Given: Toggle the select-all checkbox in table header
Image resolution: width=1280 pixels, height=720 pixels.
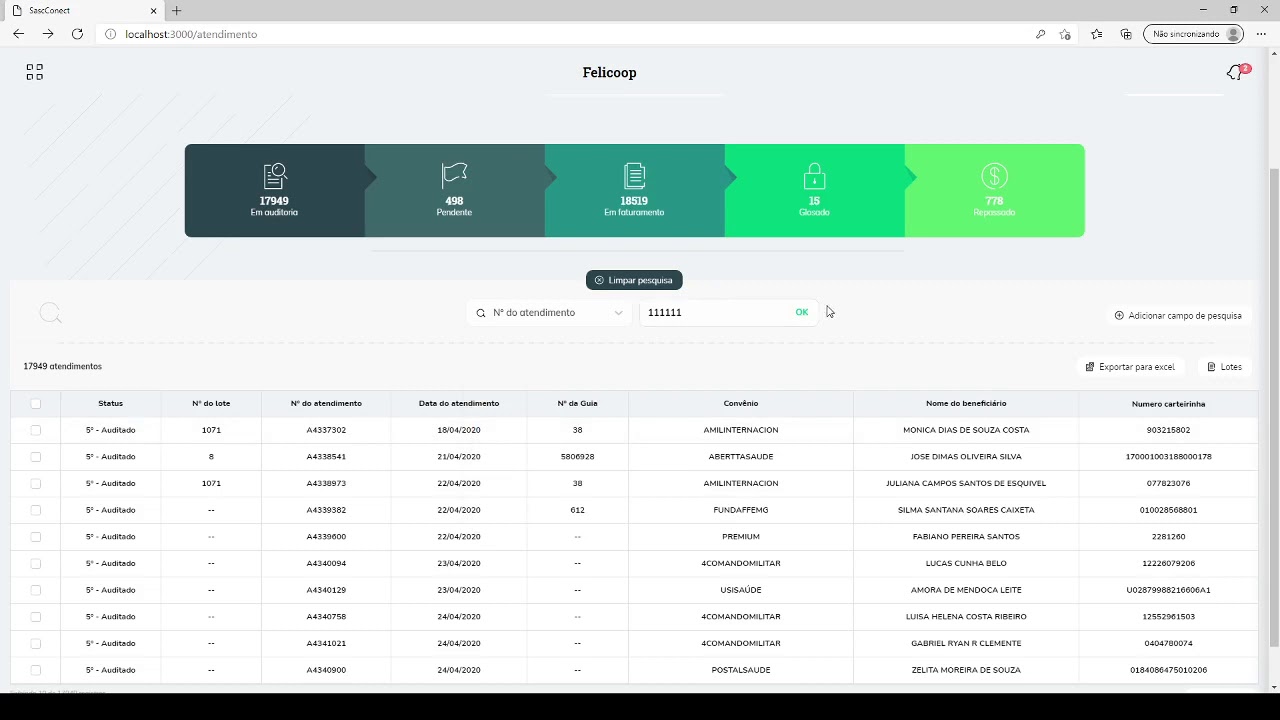Looking at the screenshot, I should coord(36,404).
